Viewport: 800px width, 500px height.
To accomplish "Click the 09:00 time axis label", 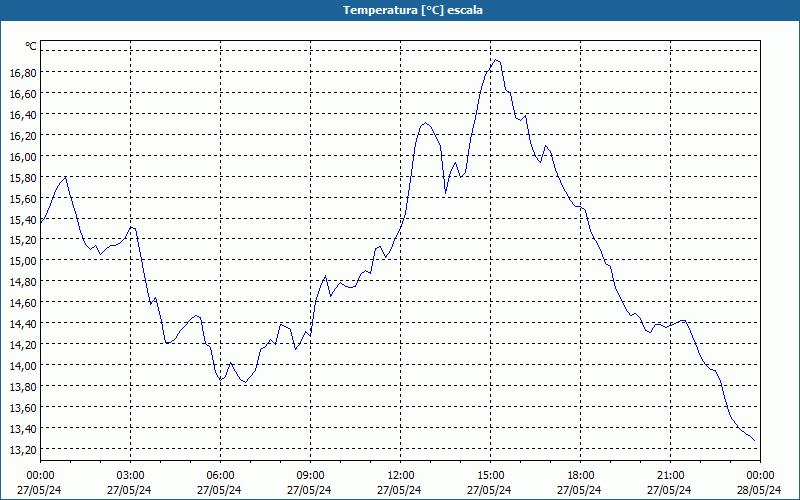I will pyautogui.click(x=310, y=476).
